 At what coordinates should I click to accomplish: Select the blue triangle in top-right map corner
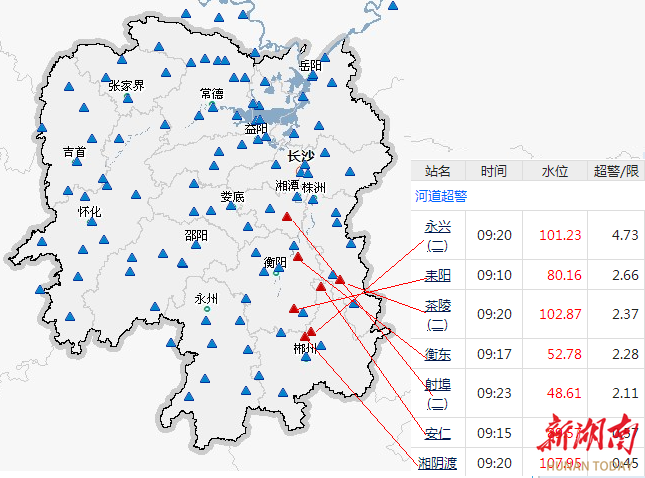click(393, 5)
